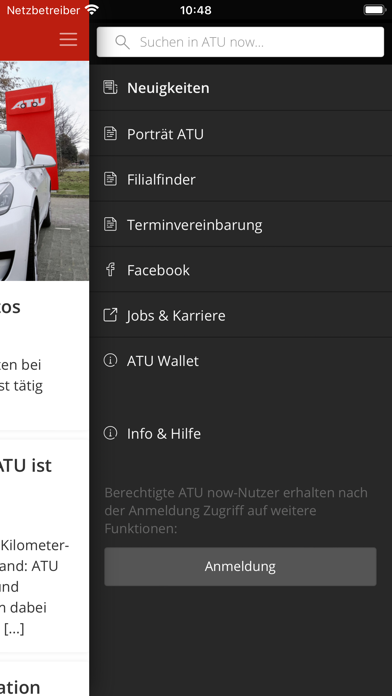
Task: Click the info icon beside Info & Hilfe
Action: 110,433
